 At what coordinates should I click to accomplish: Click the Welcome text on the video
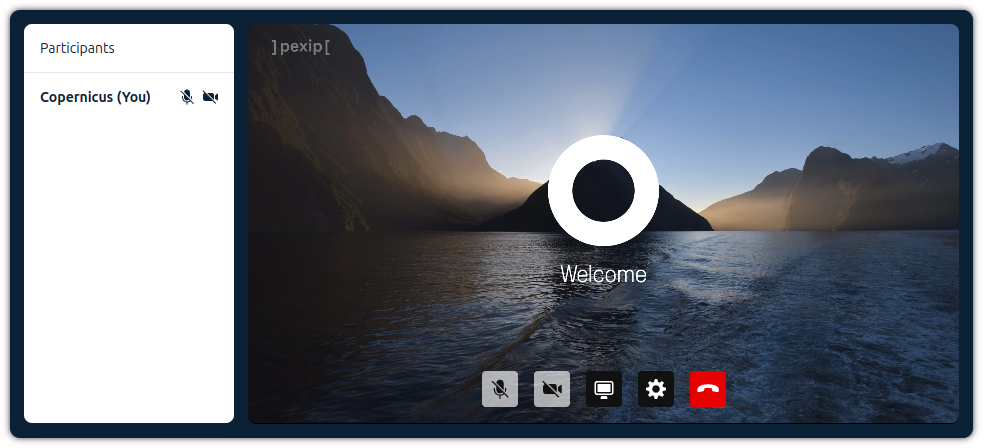pos(603,274)
